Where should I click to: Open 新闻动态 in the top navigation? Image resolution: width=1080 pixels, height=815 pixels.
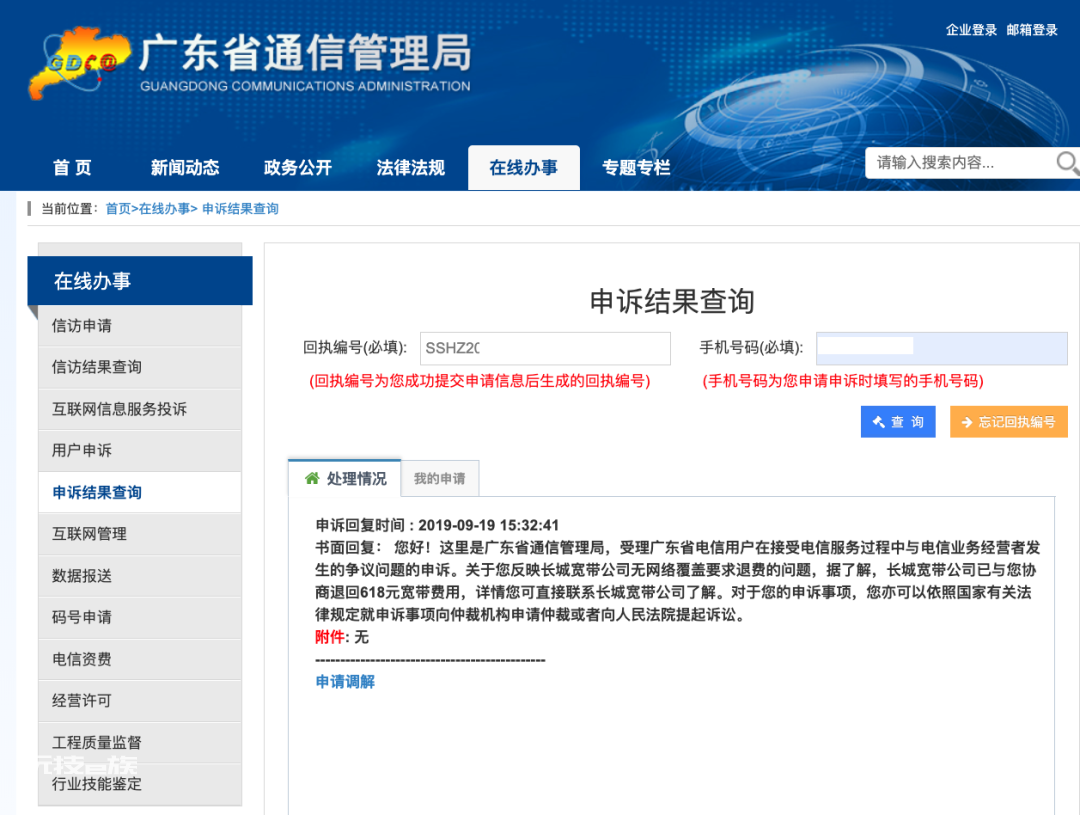pyautogui.click(x=185, y=167)
